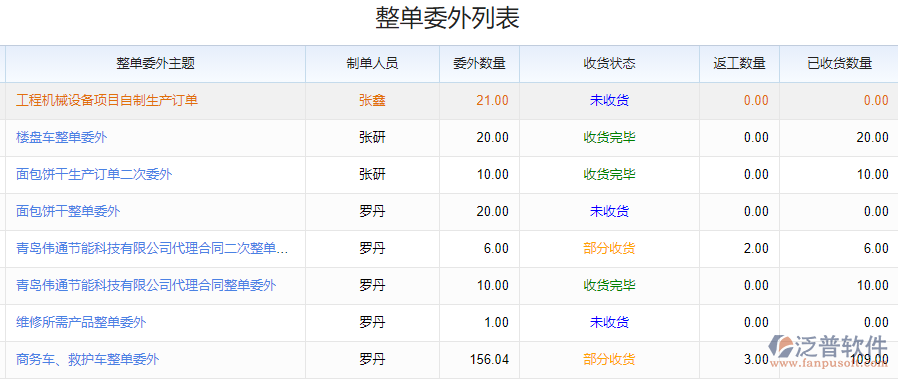Open the 维修所需产品整单委外 record

coord(81,322)
